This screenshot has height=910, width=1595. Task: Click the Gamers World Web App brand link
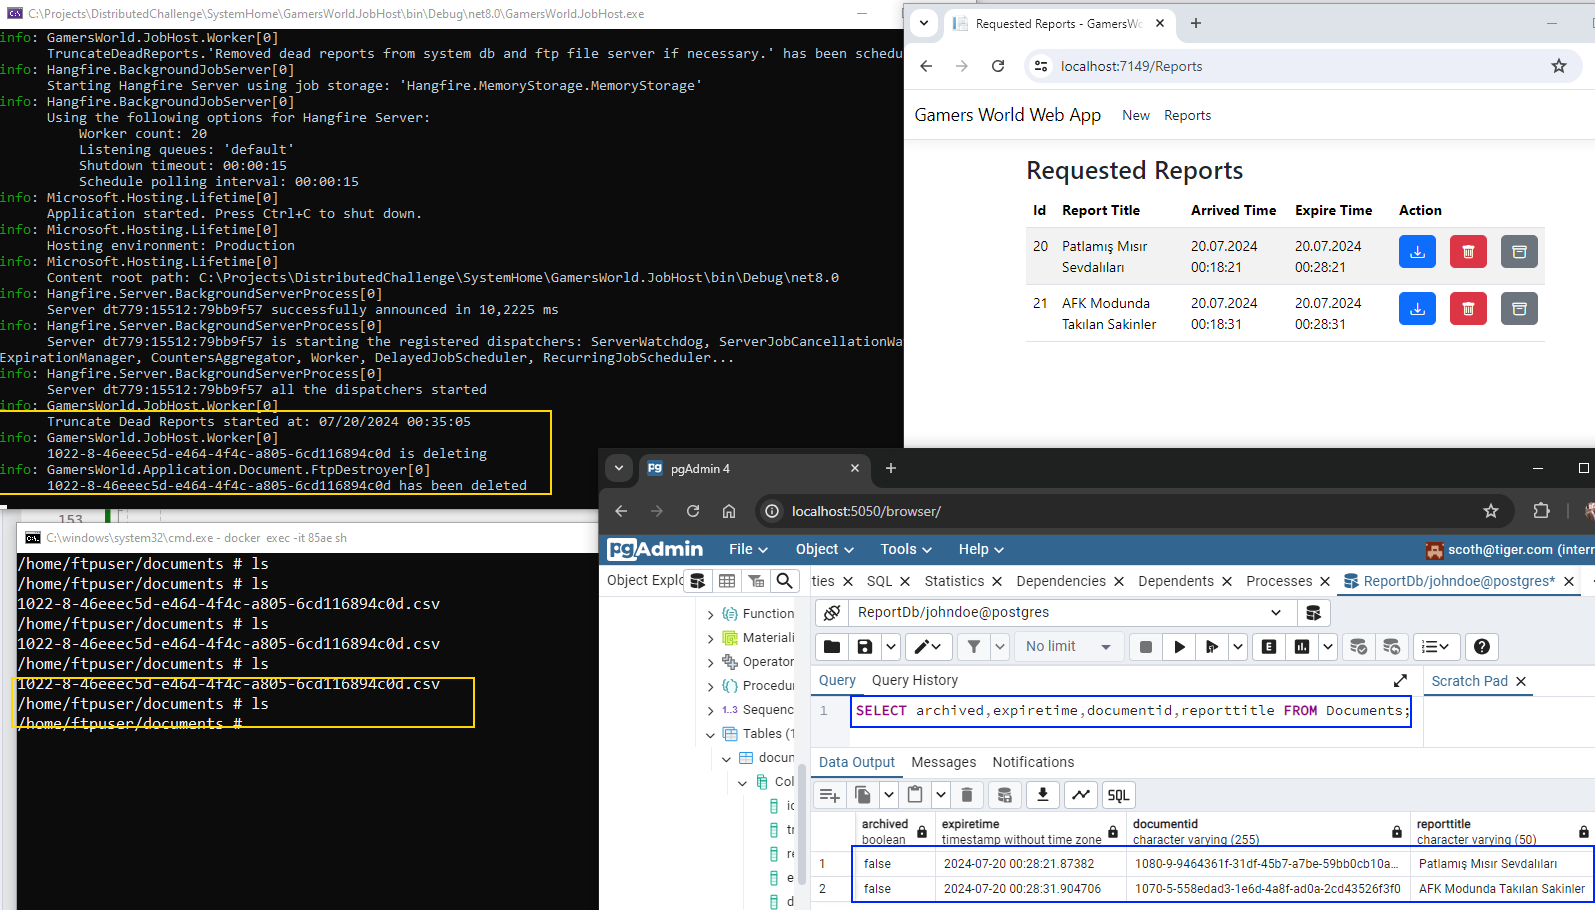(x=1007, y=115)
